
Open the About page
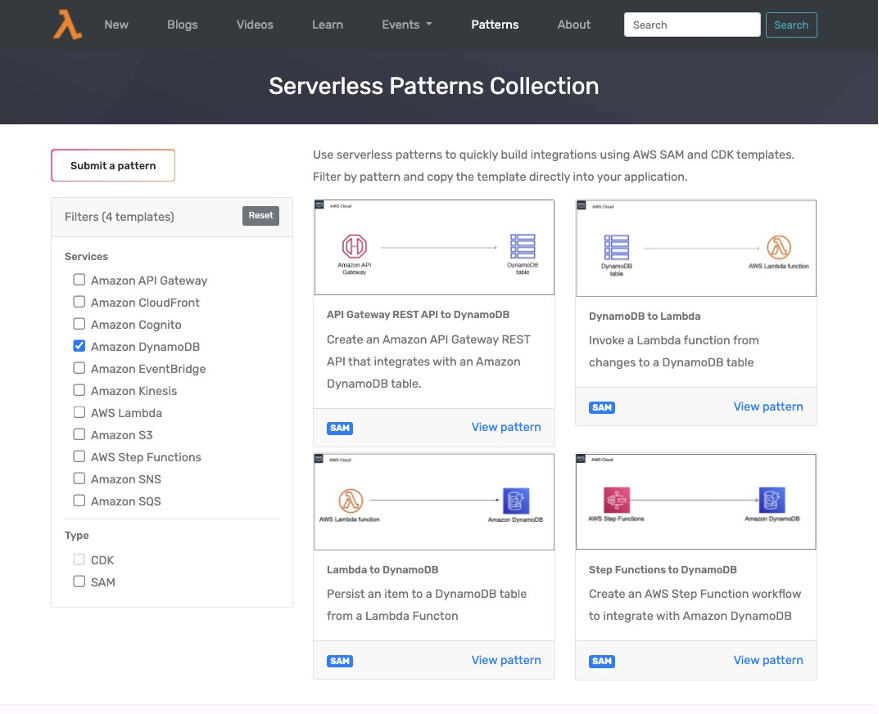tap(573, 25)
